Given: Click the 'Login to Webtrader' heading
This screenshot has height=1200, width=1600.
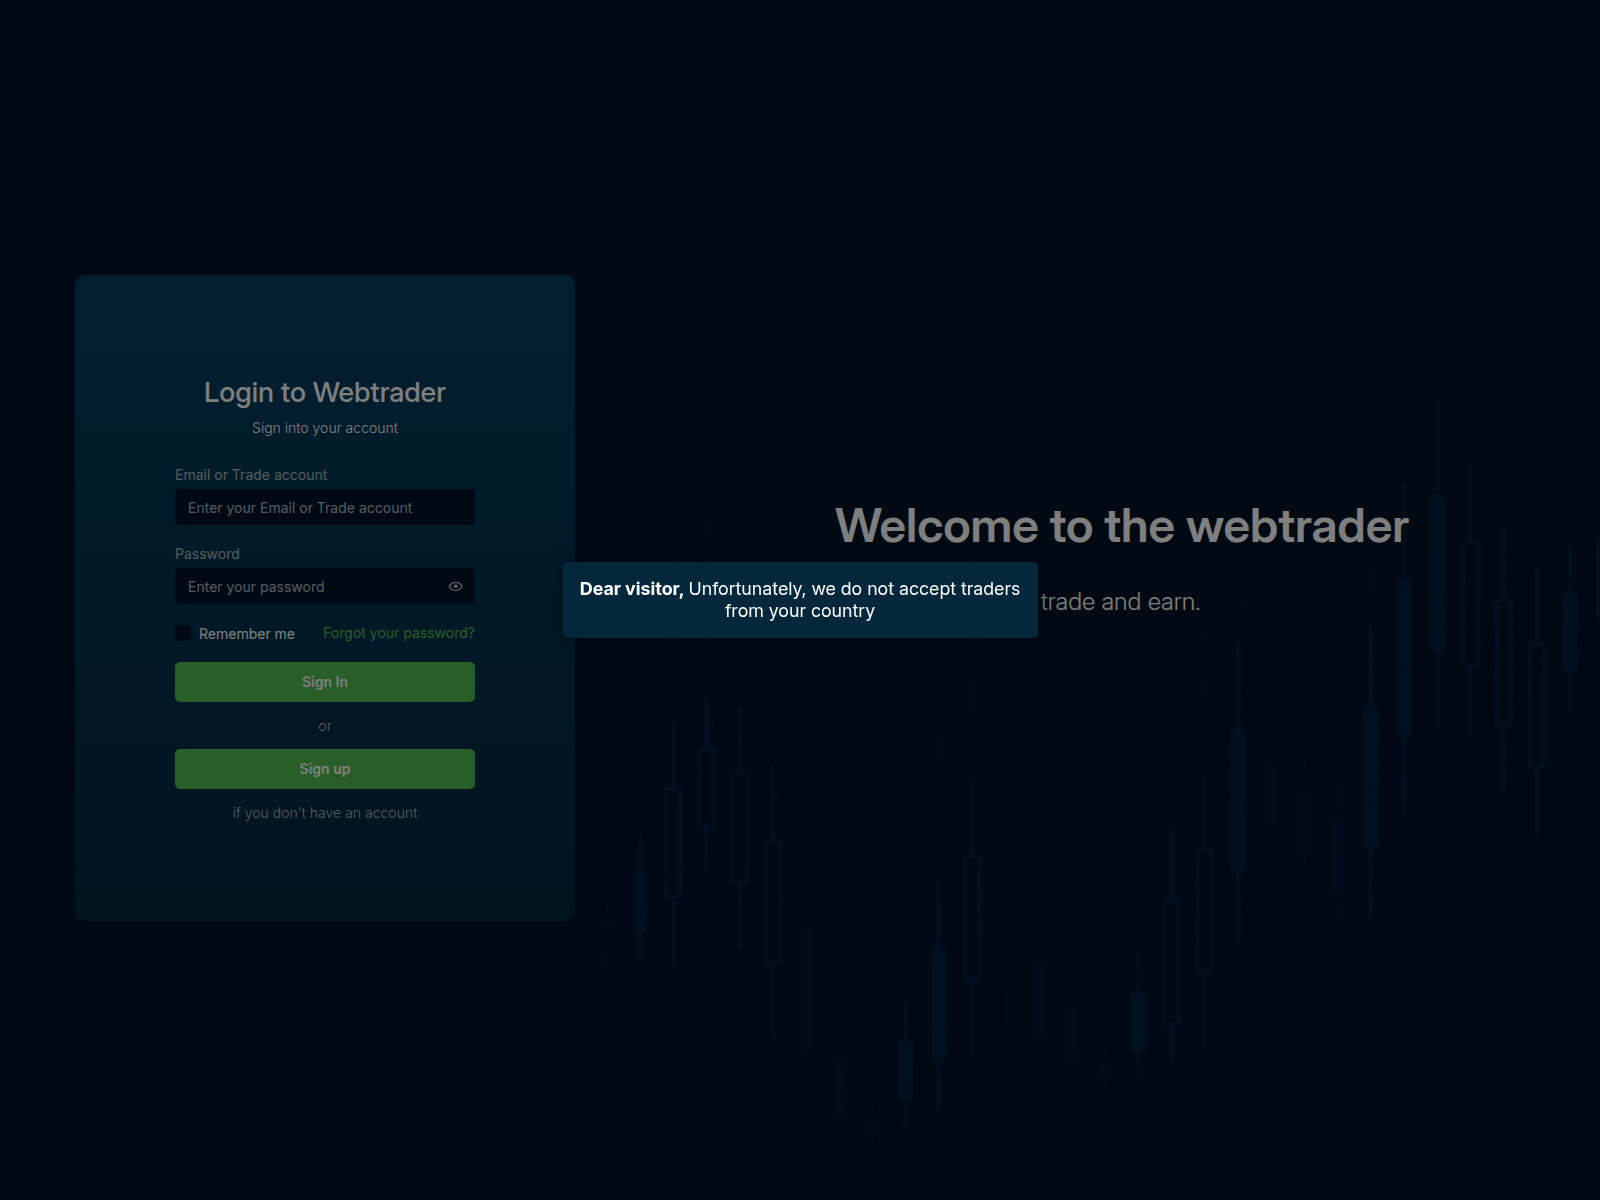Looking at the screenshot, I should tap(325, 392).
